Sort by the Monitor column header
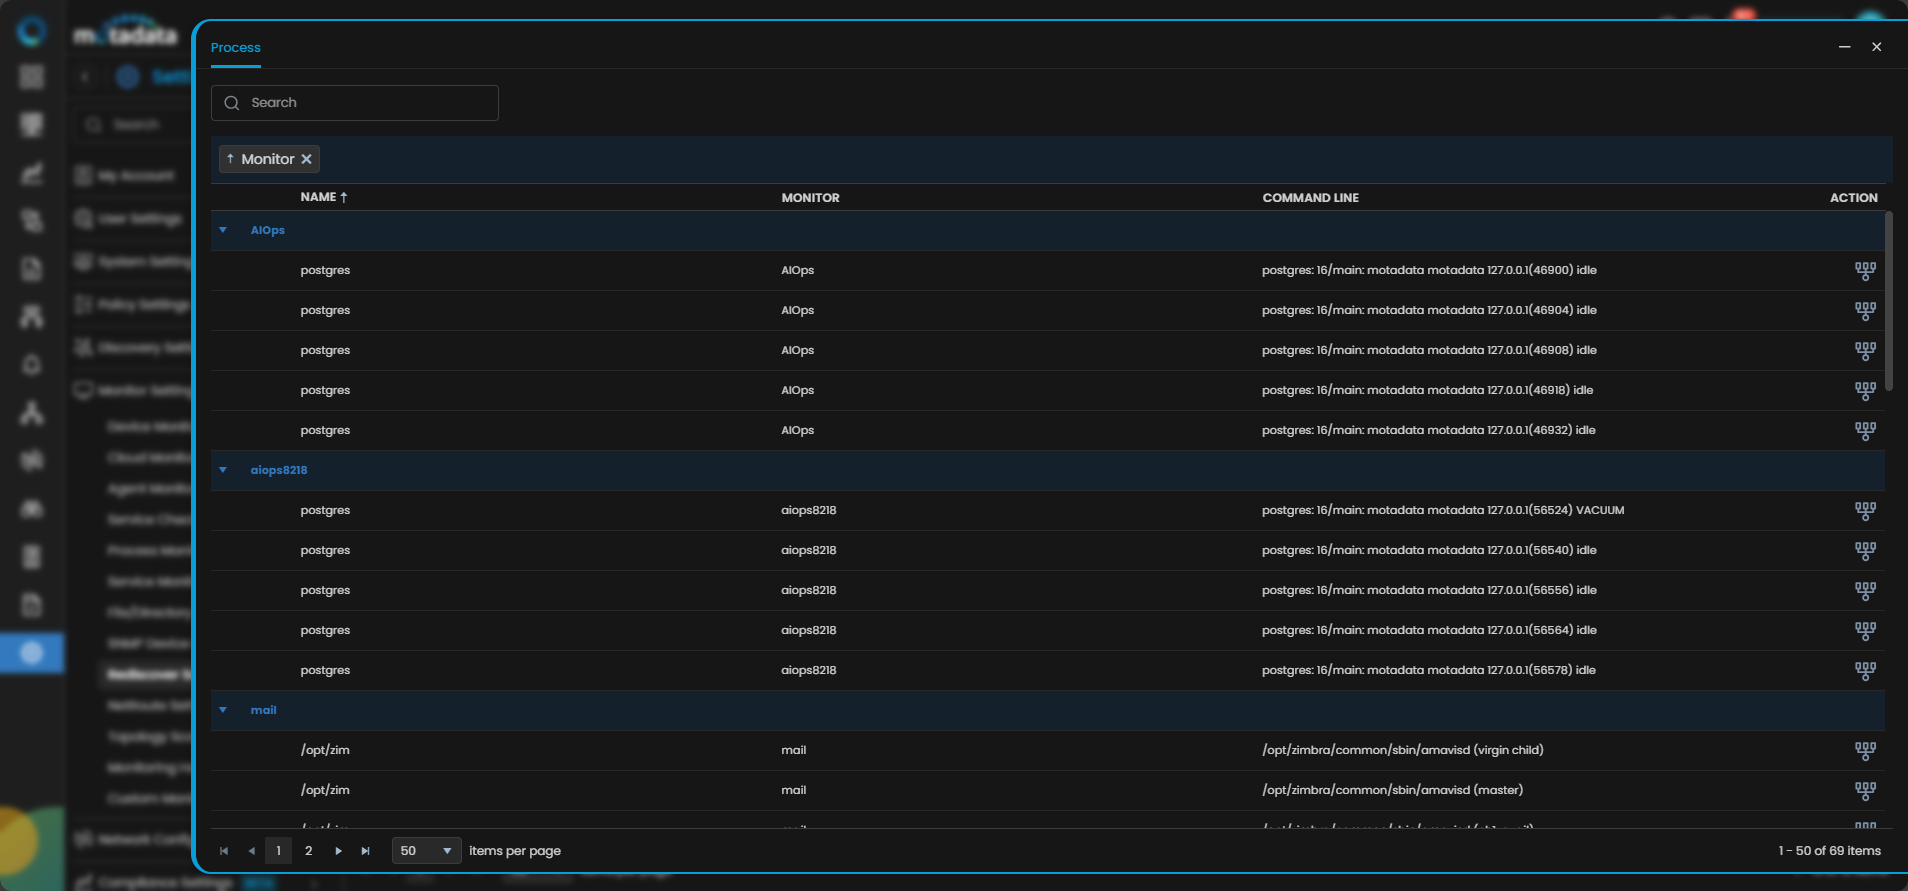Image resolution: width=1908 pixels, height=891 pixels. (x=811, y=198)
